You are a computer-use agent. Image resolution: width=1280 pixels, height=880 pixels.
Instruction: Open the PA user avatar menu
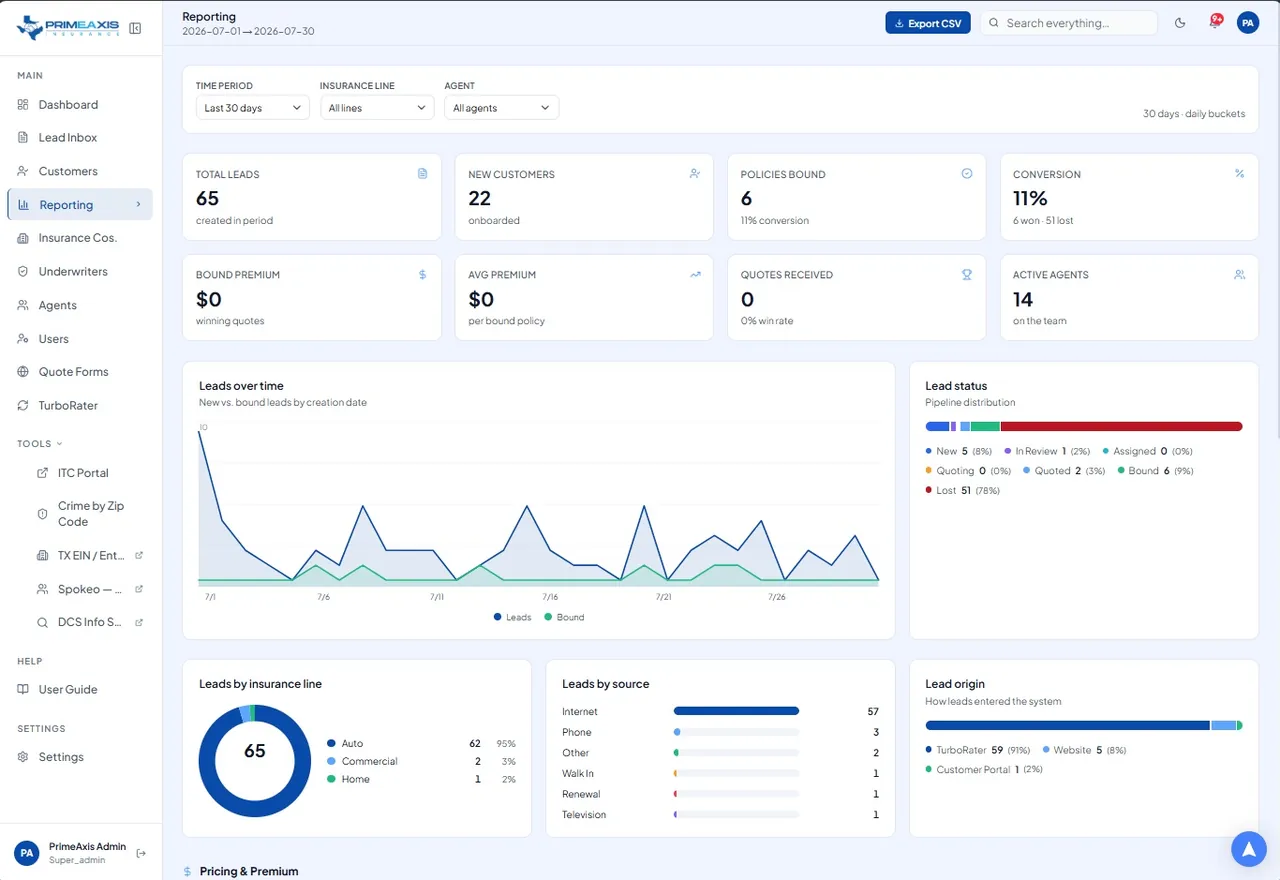pos(1248,23)
